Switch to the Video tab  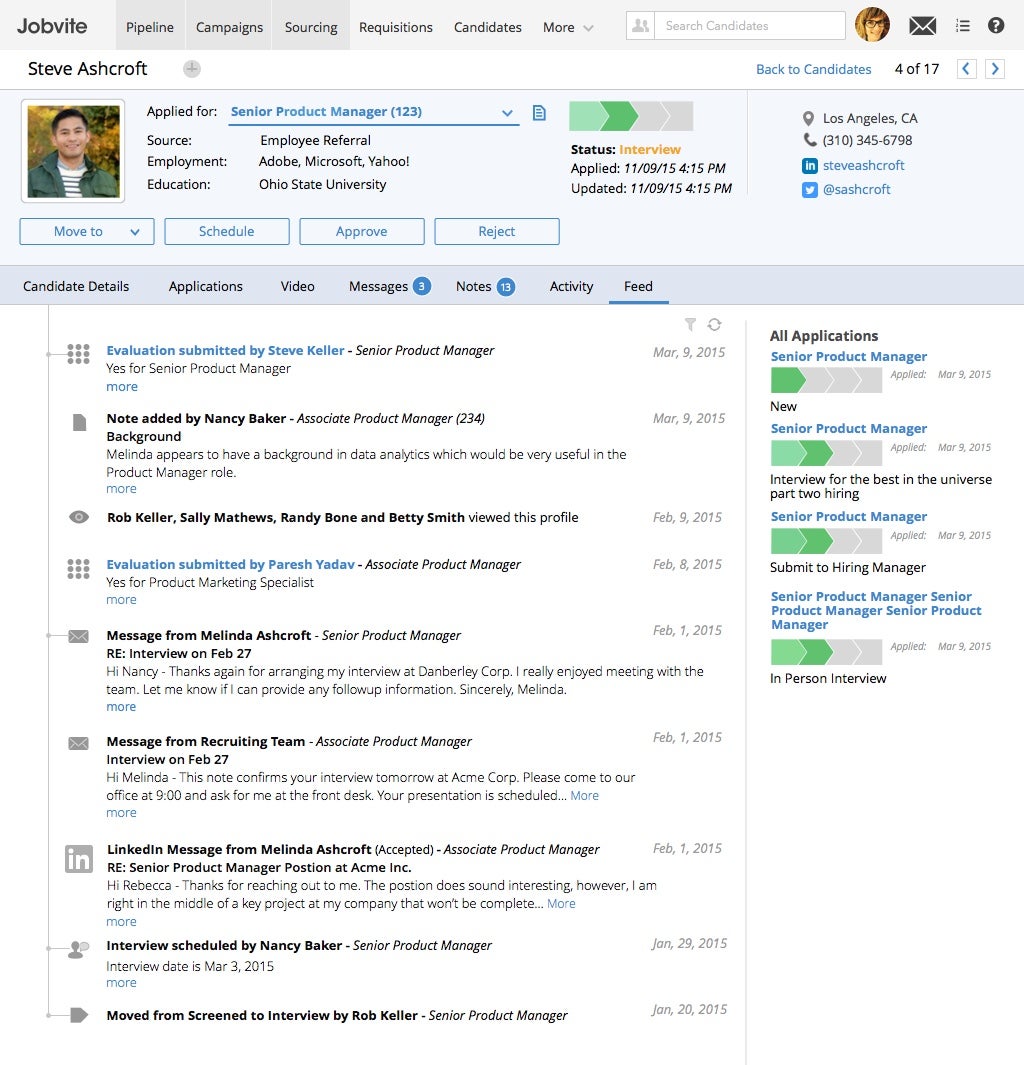(297, 287)
